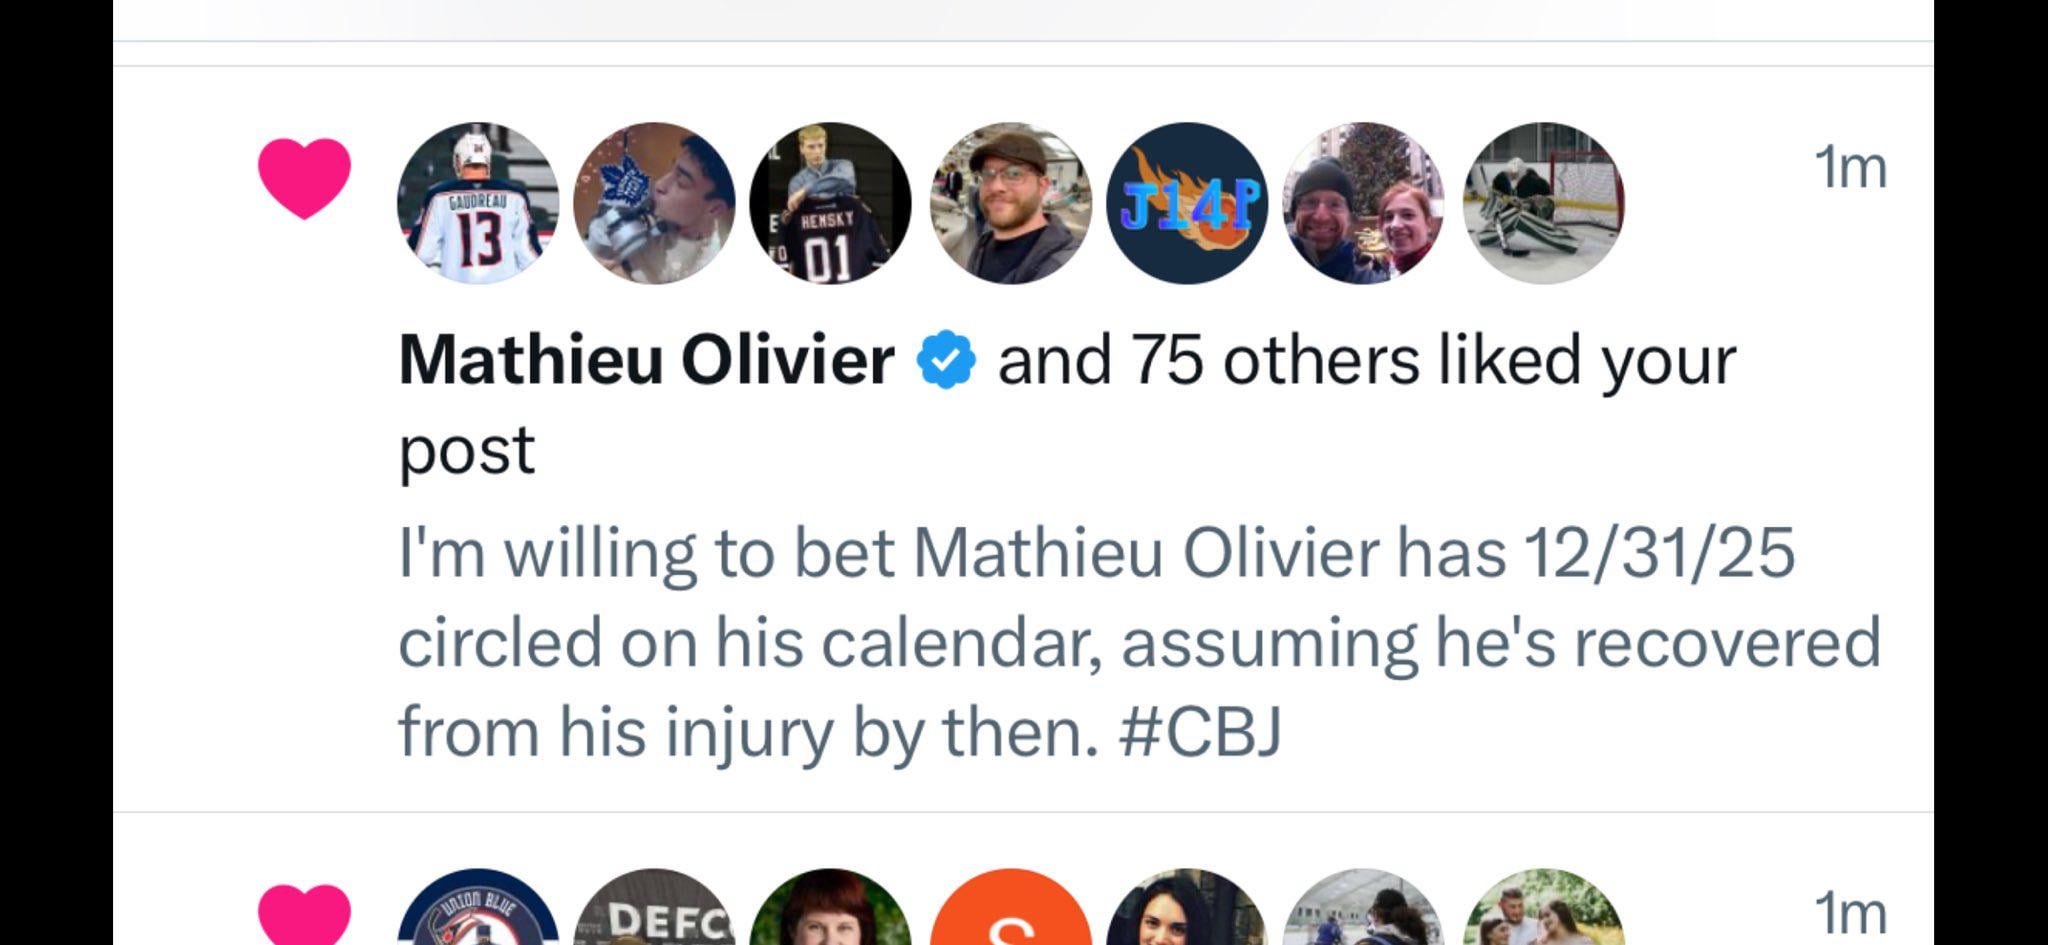This screenshot has height=945, width=2048.
Task: Open Mathieu Olivier's profile name link
Action: coord(646,360)
